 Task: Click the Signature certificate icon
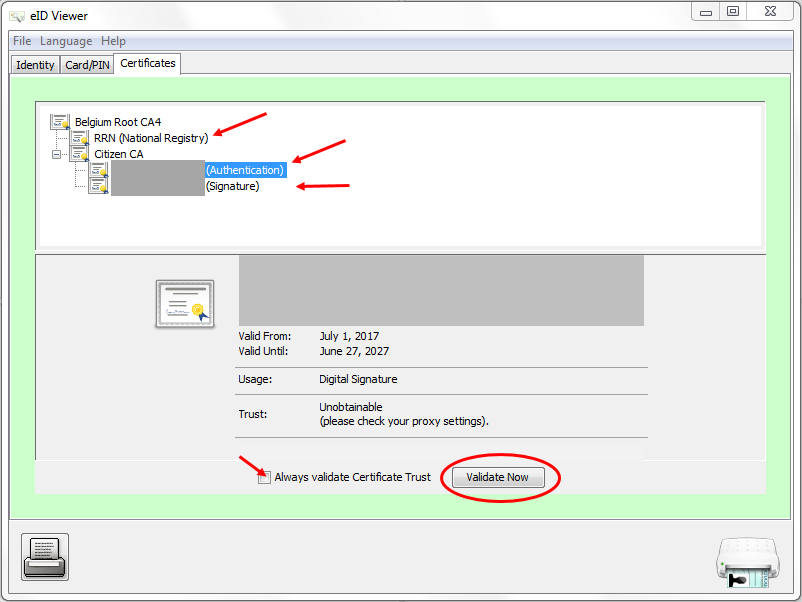[x=98, y=186]
